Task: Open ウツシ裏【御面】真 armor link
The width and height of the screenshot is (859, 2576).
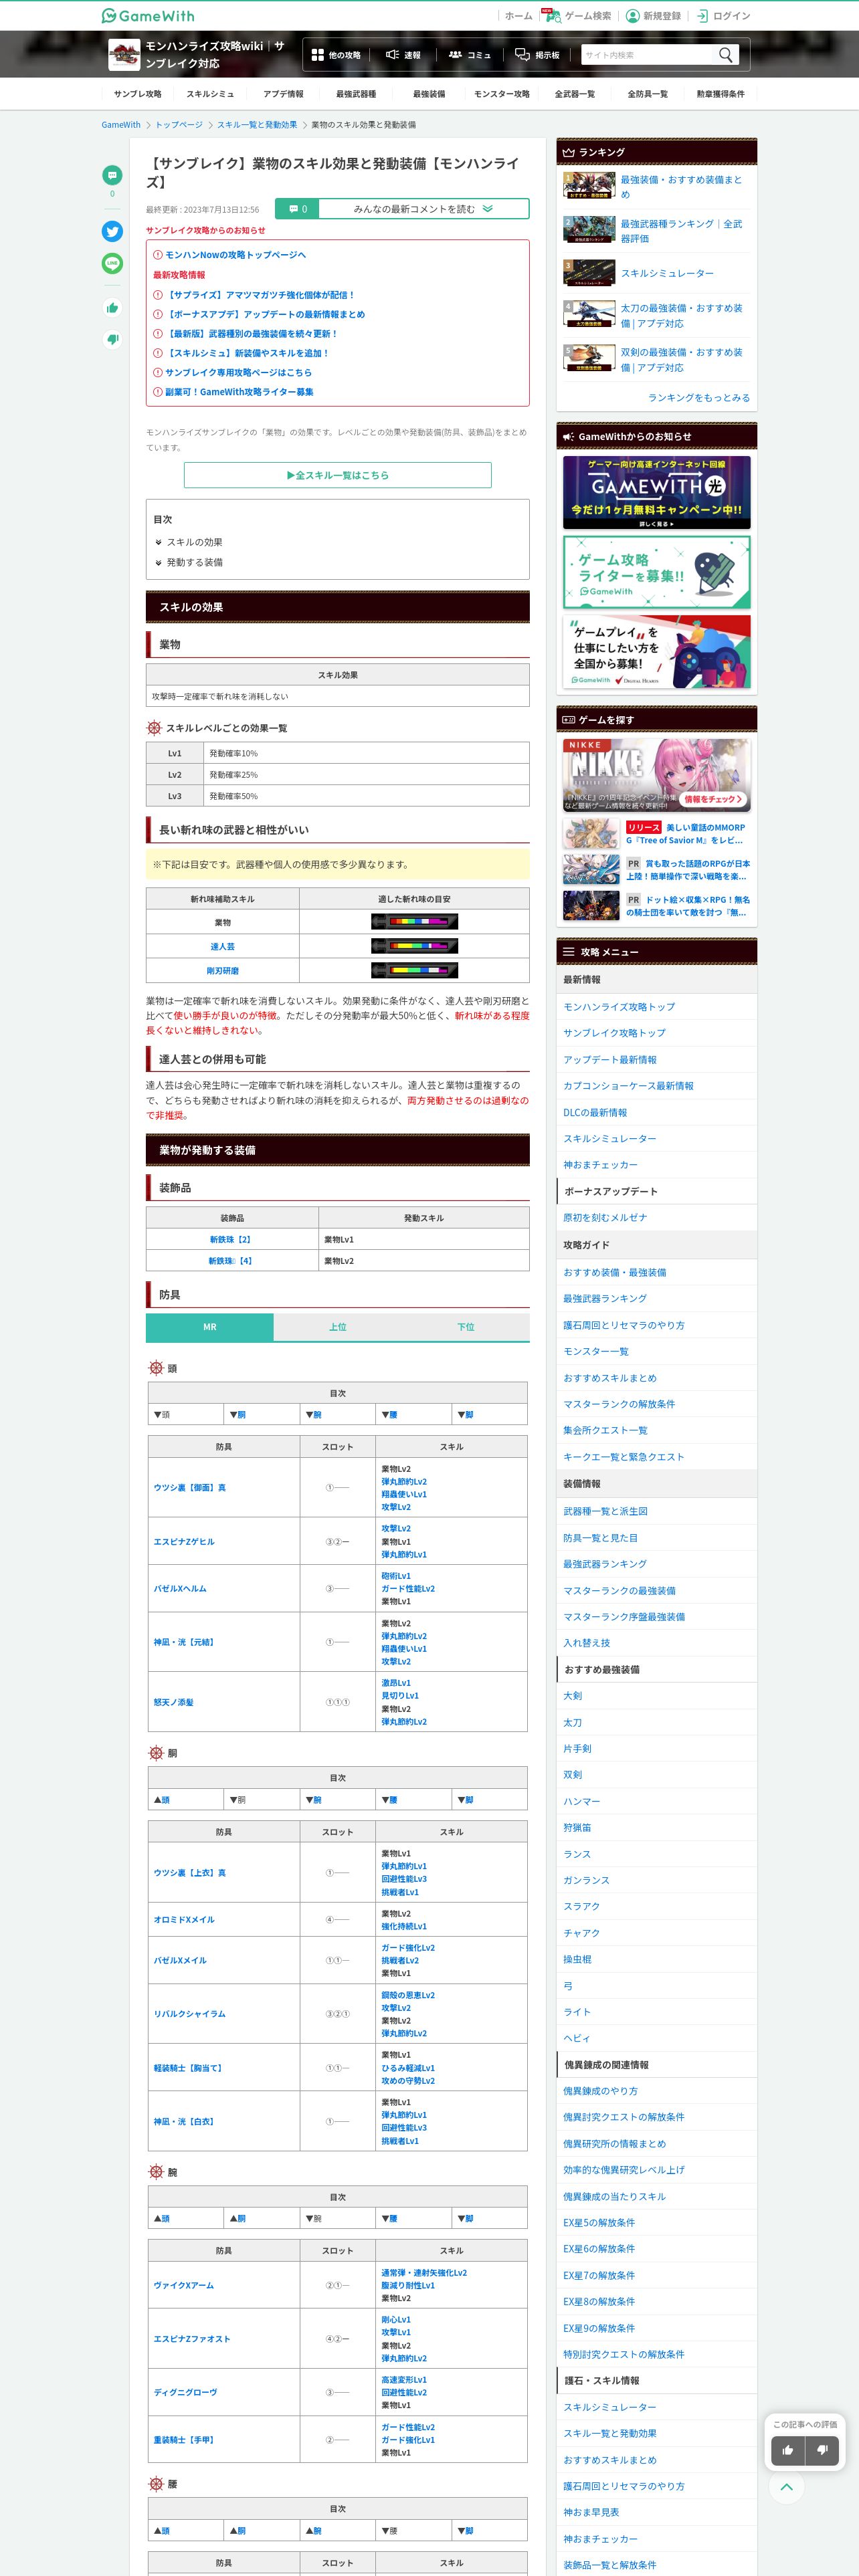Action: click(190, 1487)
